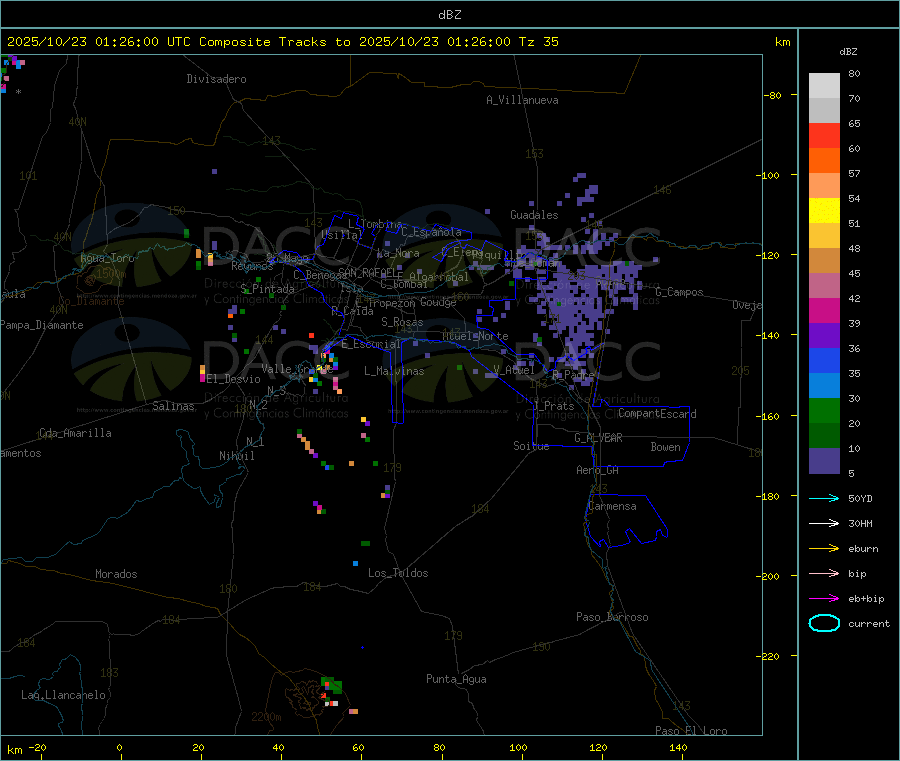Image resolution: width=900 pixels, height=761 pixels.
Task: Click the Soitue location label
Action: click(531, 446)
